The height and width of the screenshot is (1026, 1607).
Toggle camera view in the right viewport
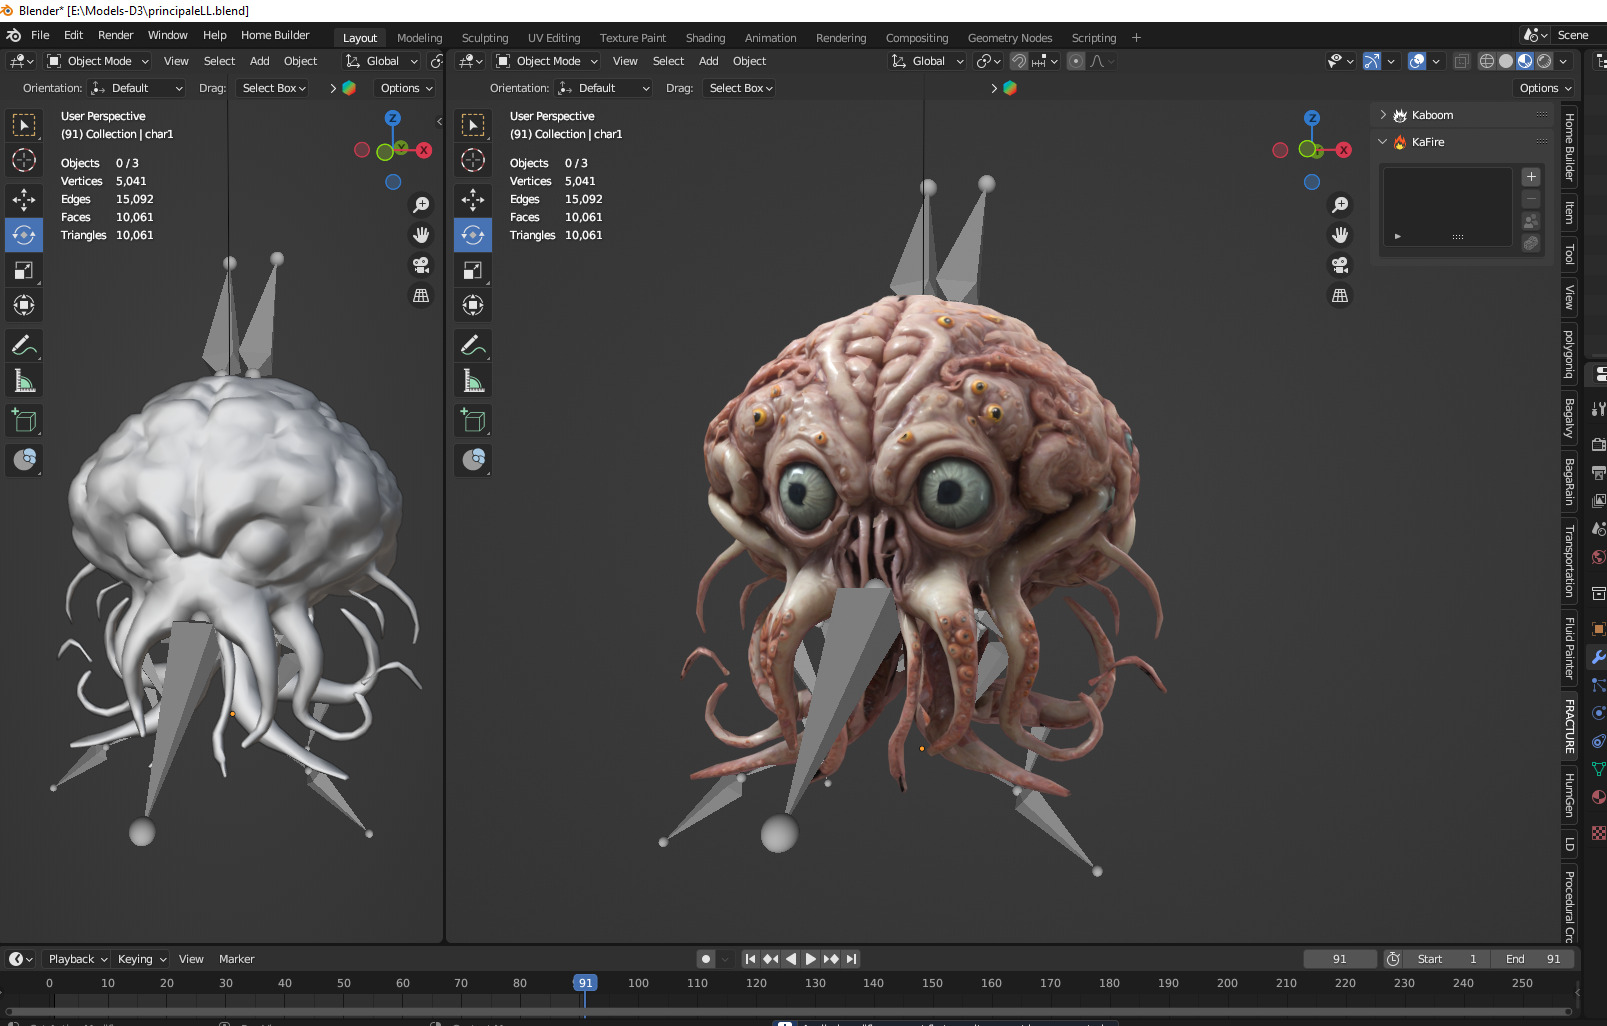1340,265
